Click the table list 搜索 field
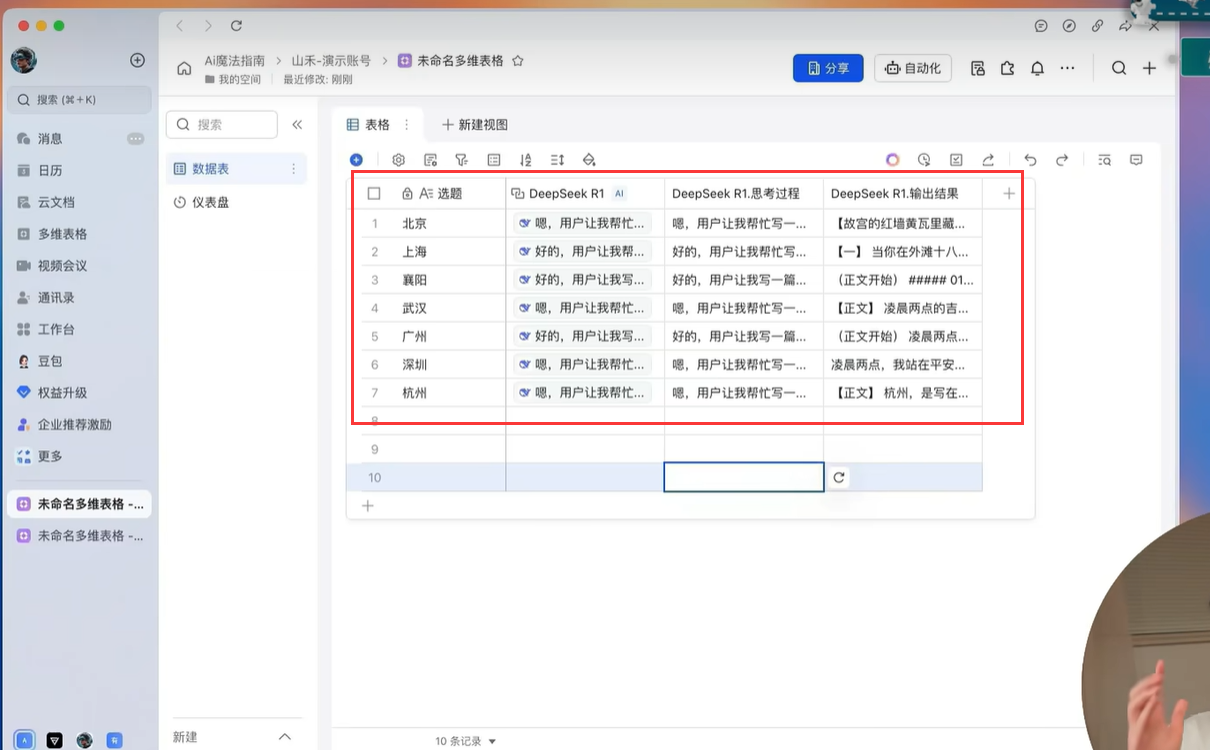This screenshot has width=1210, height=750. [222, 125]
